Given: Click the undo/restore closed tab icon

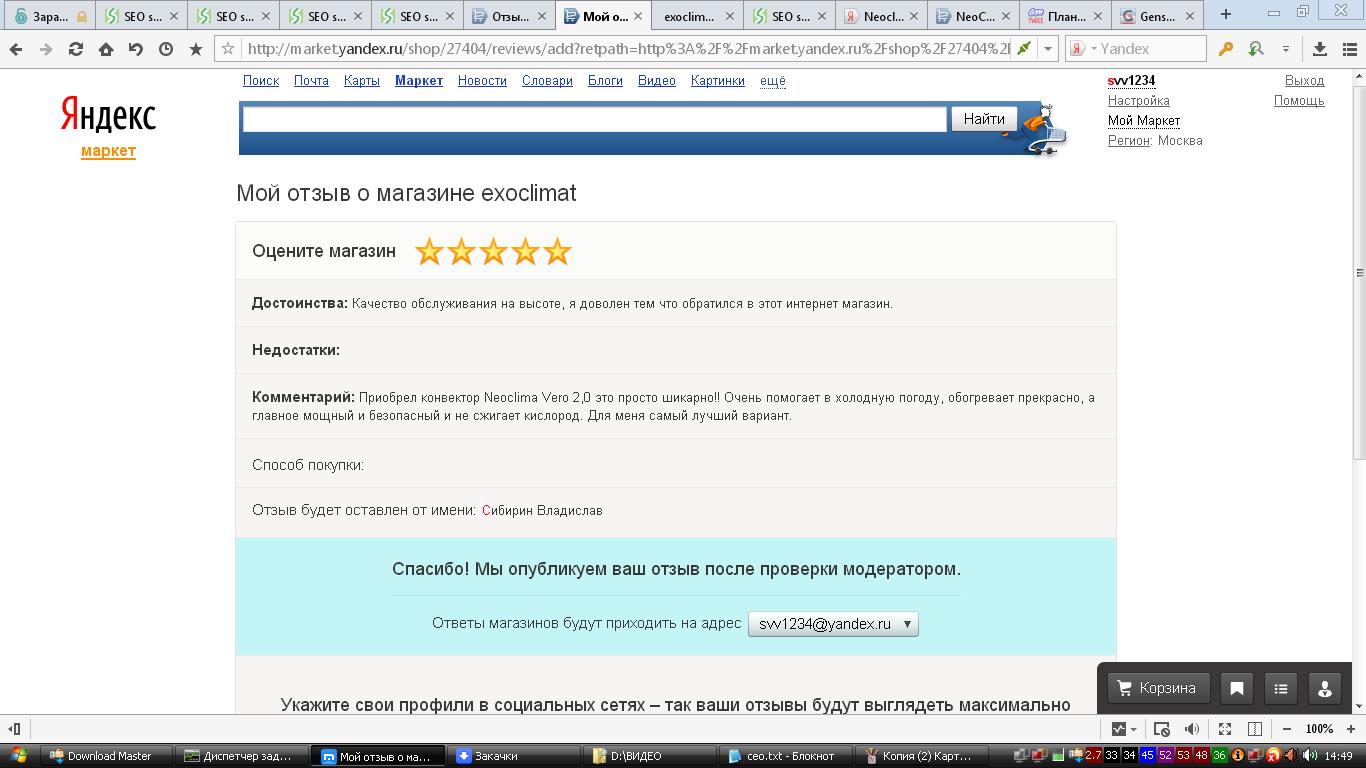Looking at the screenshot, I should [136, 49].
